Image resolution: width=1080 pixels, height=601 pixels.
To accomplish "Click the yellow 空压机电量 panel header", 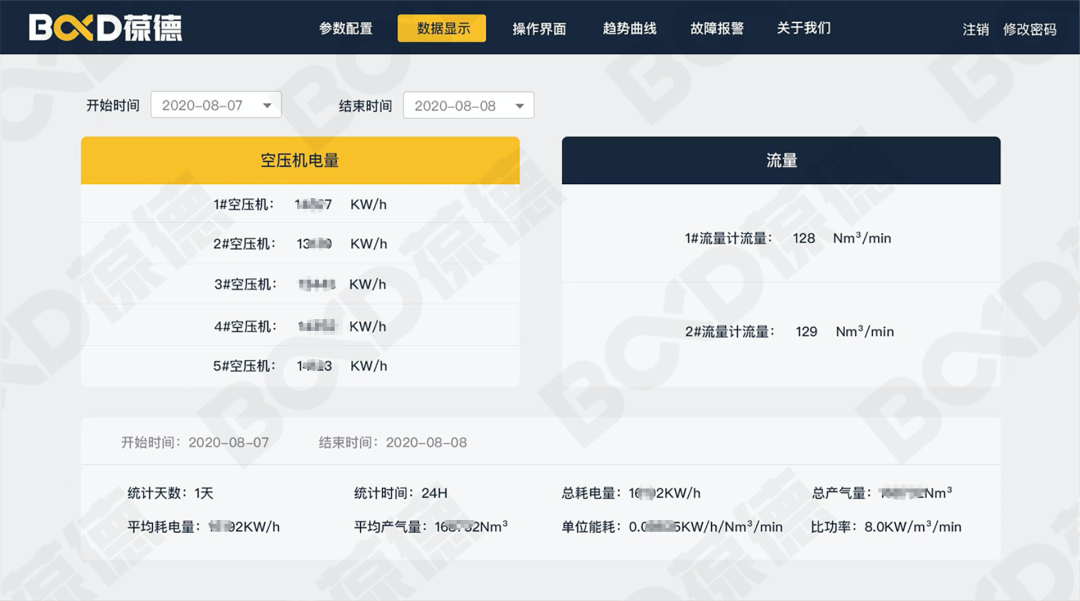I will (x=300, y=160).
